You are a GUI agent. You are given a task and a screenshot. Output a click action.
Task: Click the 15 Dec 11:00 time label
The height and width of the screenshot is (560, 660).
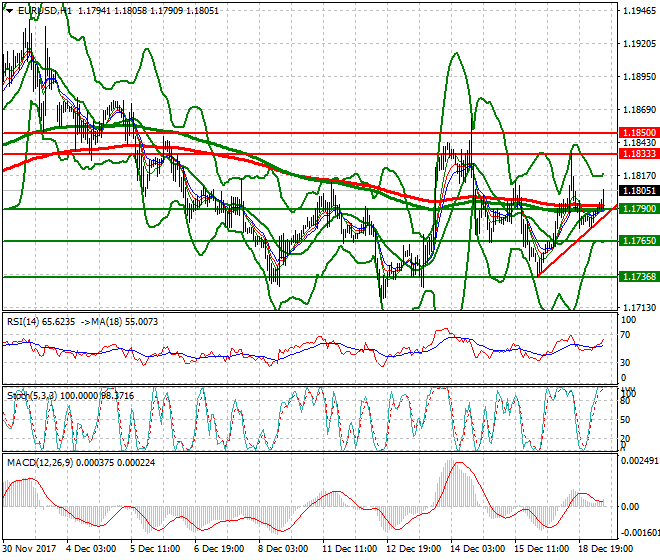542,549
